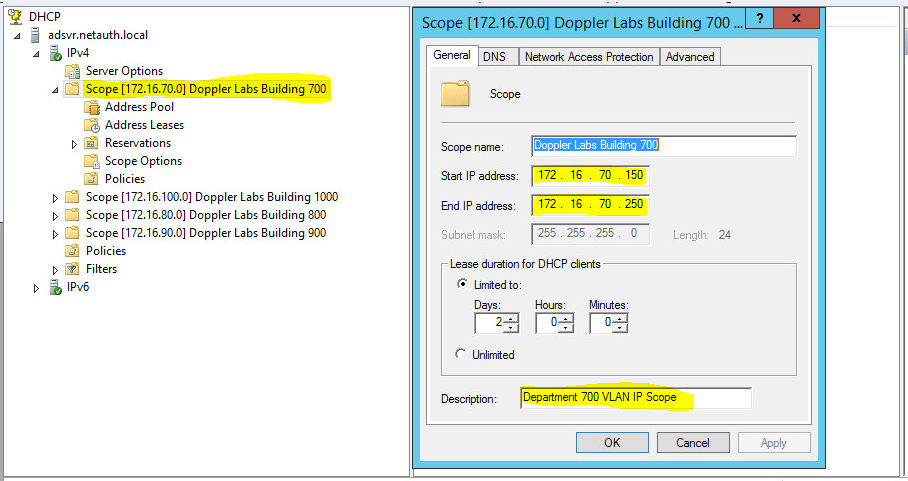
Task: Expand the Reservations node
Action: 74,144
